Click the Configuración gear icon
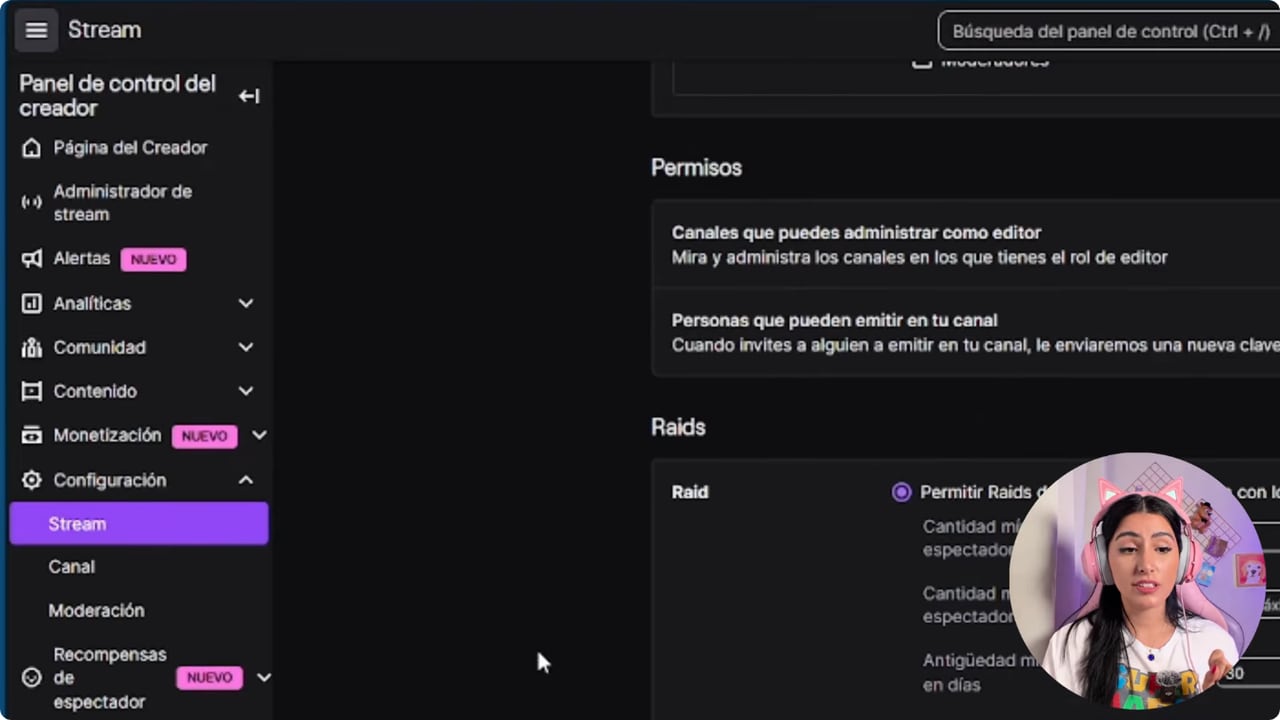Screen dimensions: 1280x720 [x=32, y=480]
